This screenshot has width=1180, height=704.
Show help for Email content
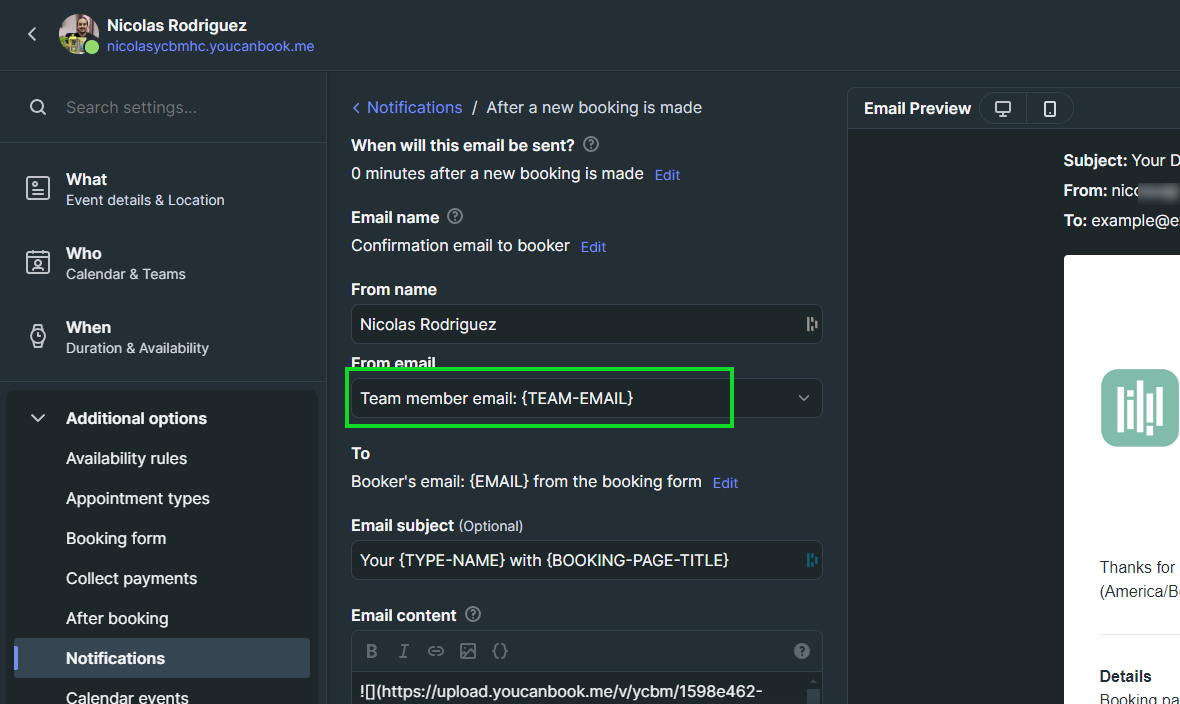[x=473, y=614]
